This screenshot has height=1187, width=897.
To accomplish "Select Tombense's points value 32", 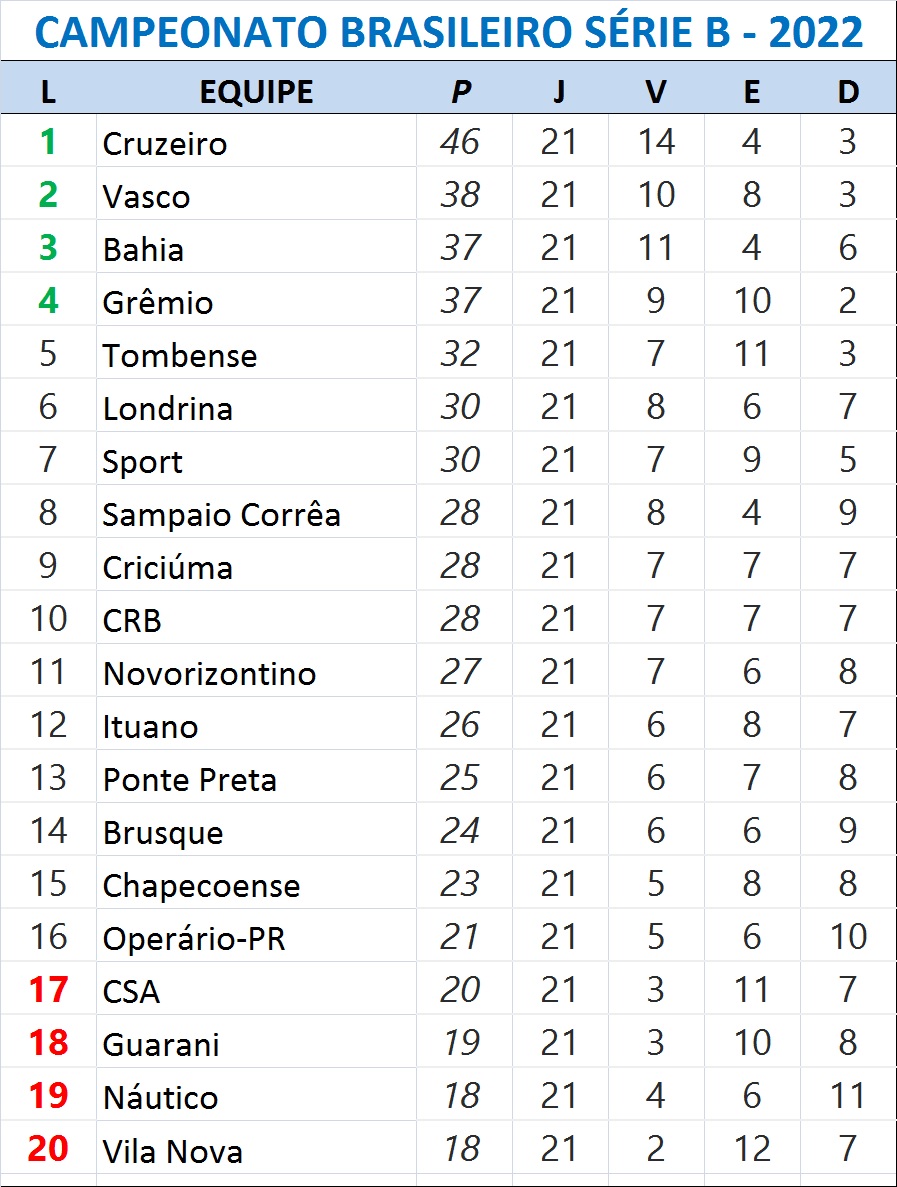I will pos(460,354).
